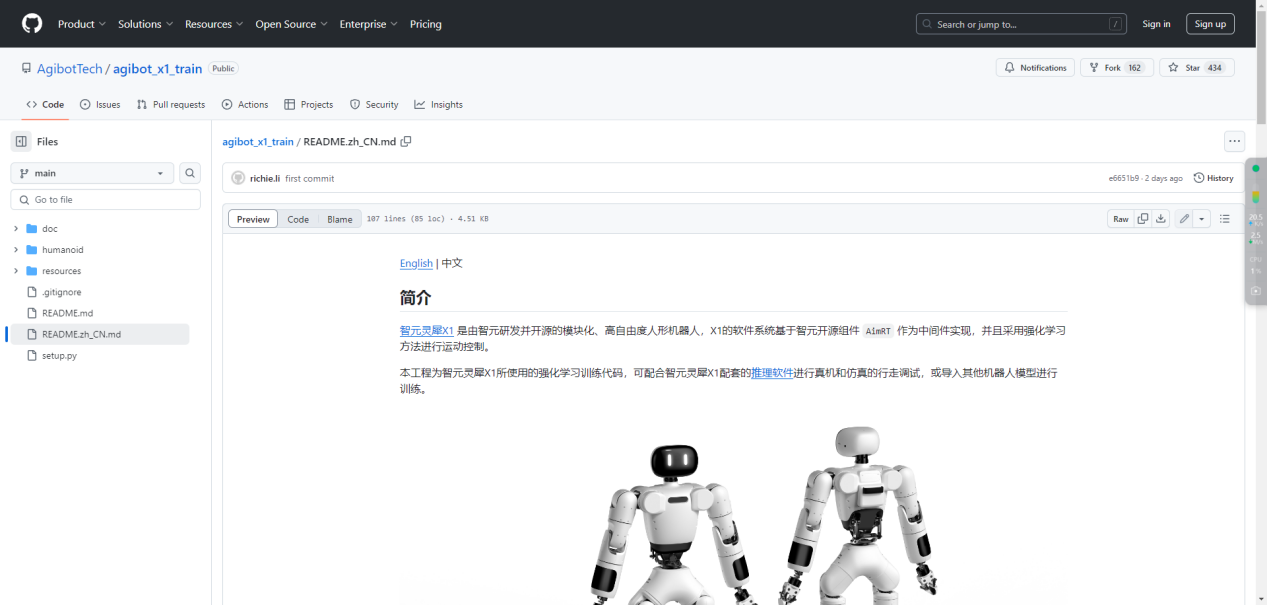
Task: Open the Solutions menu dropdown
Action: coord(145,24)
